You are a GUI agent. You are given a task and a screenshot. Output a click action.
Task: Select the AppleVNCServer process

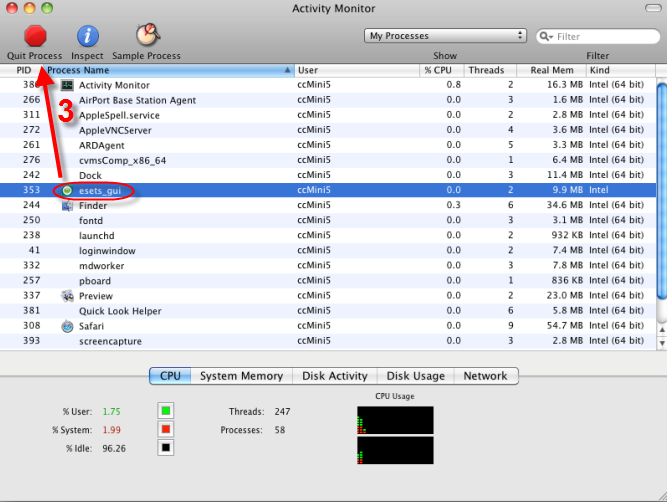click(x=328, y=130)
